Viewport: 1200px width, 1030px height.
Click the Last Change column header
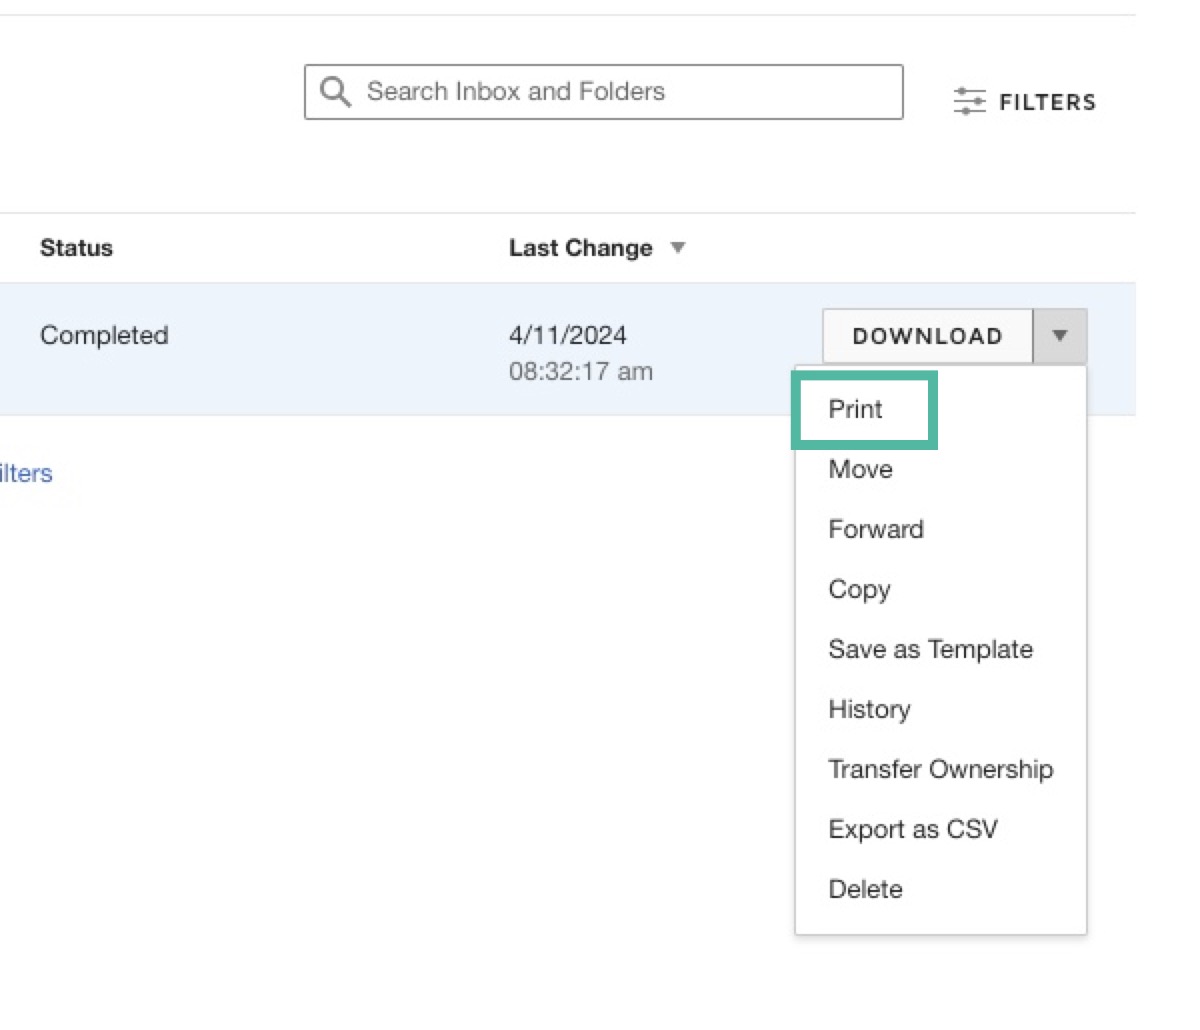580,248
